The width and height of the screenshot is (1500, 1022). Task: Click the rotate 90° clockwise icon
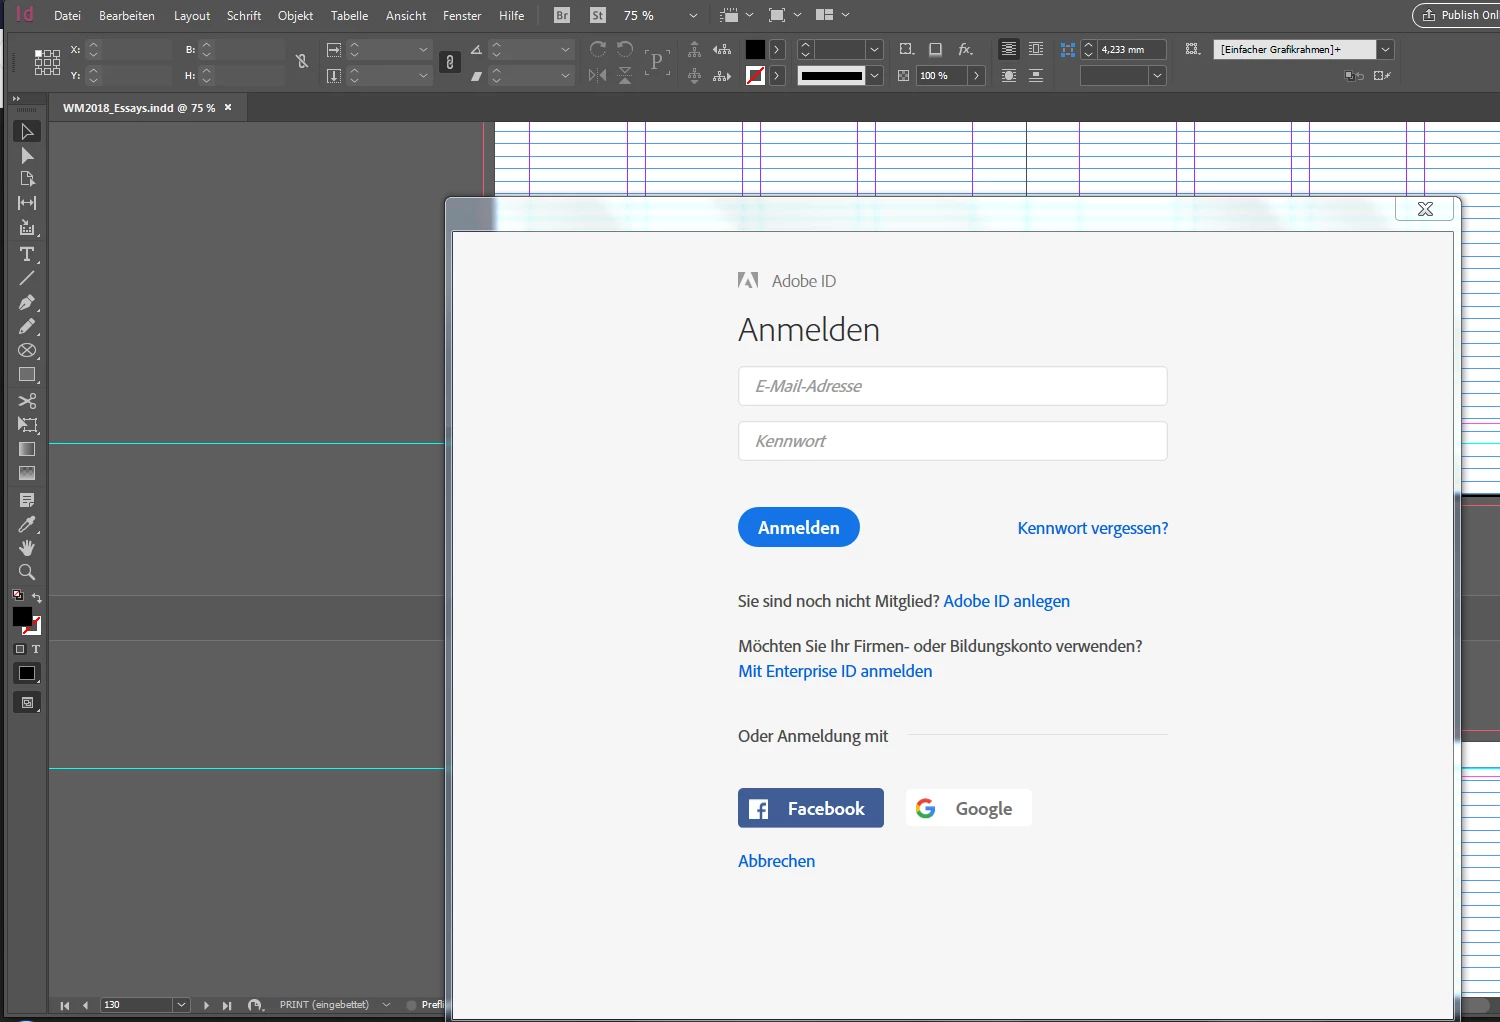(598, 49)
